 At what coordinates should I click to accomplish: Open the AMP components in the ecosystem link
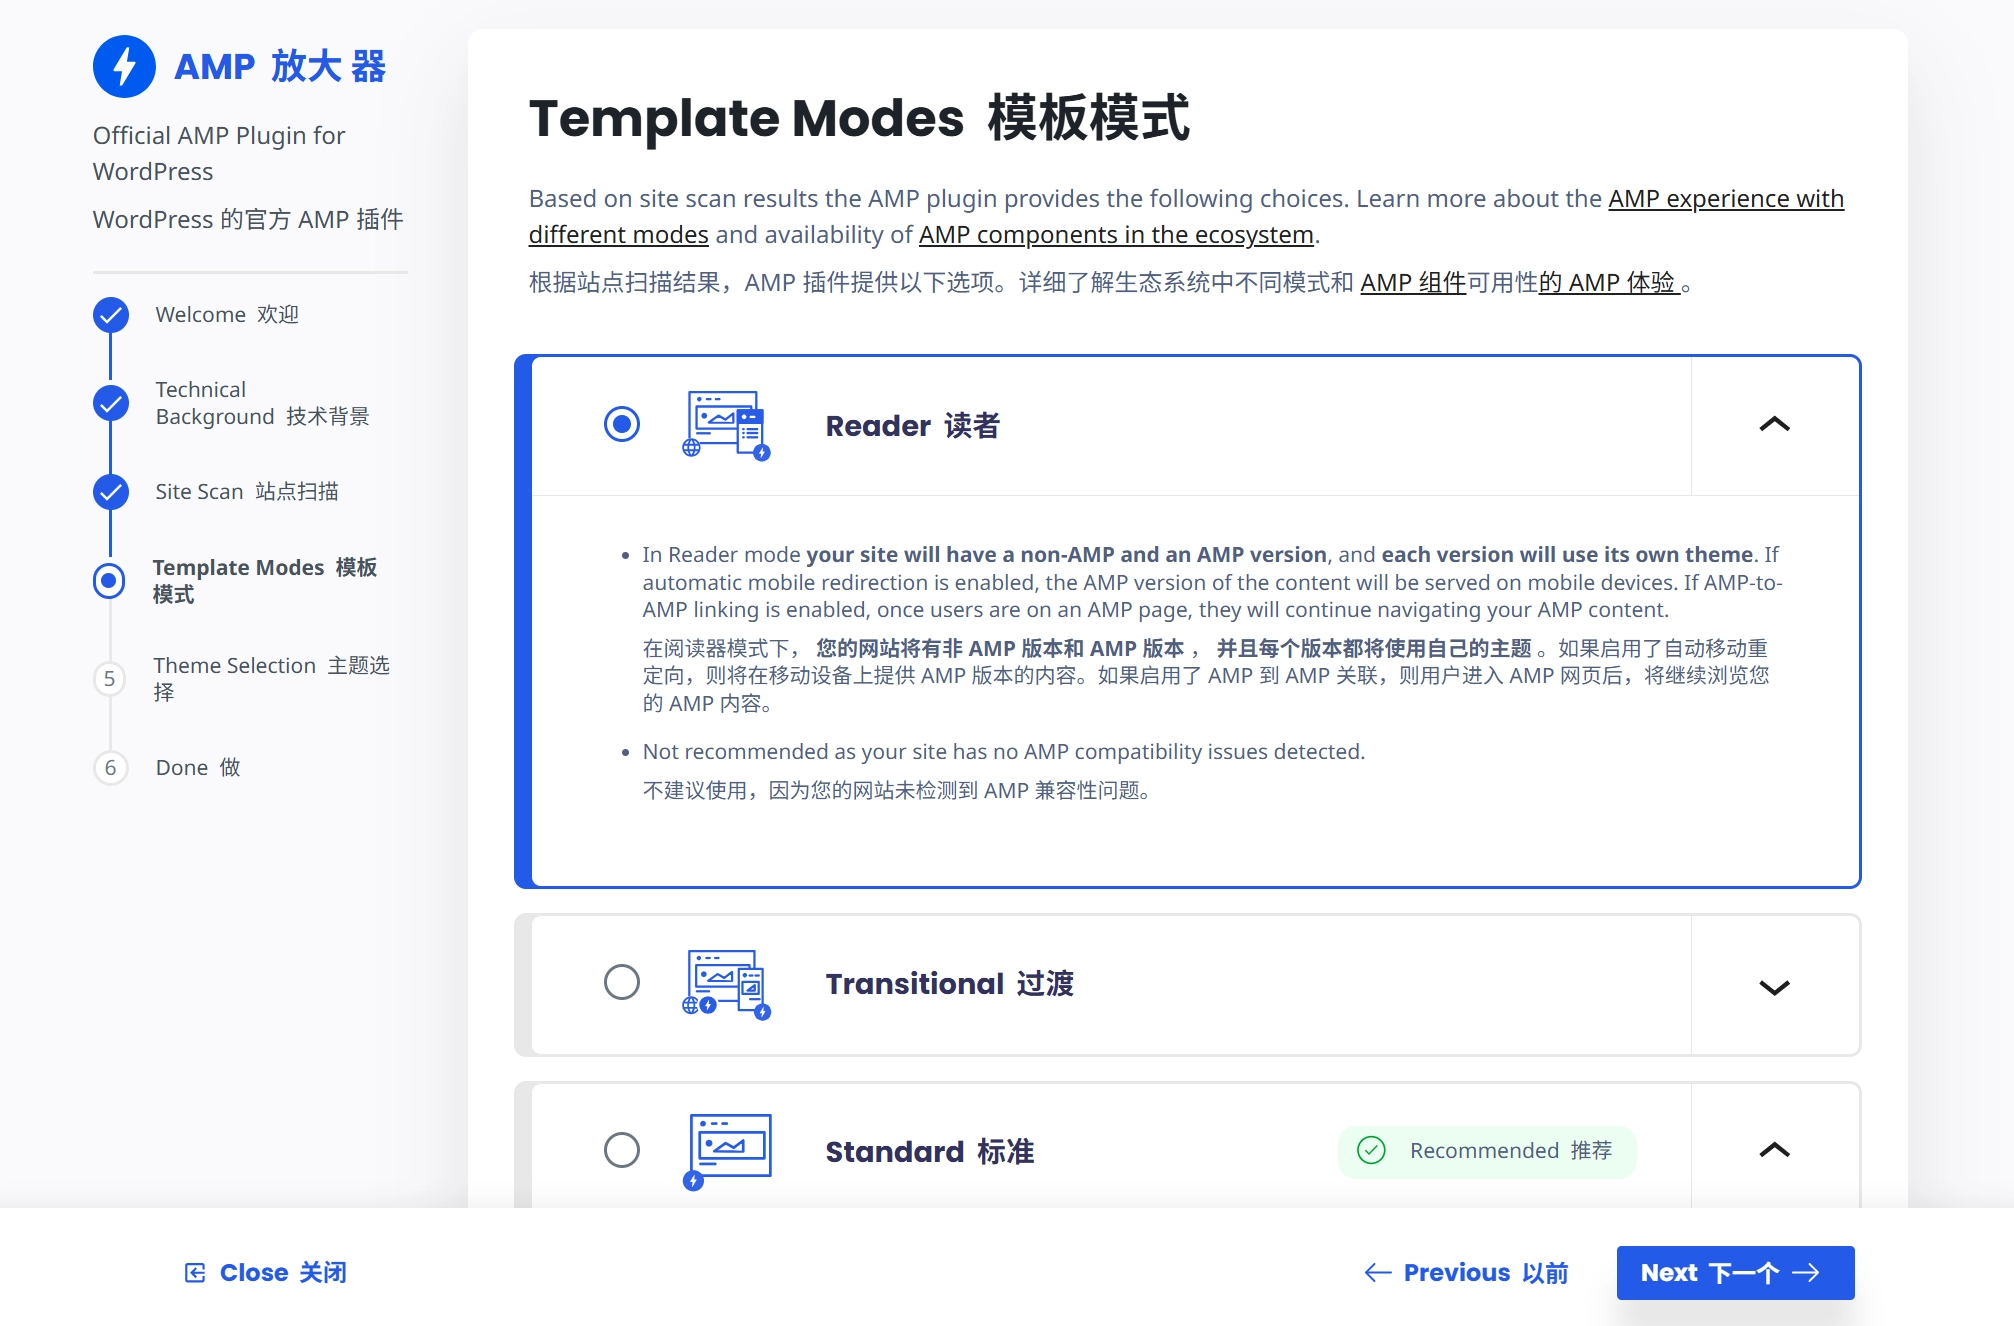point(1115,235)
